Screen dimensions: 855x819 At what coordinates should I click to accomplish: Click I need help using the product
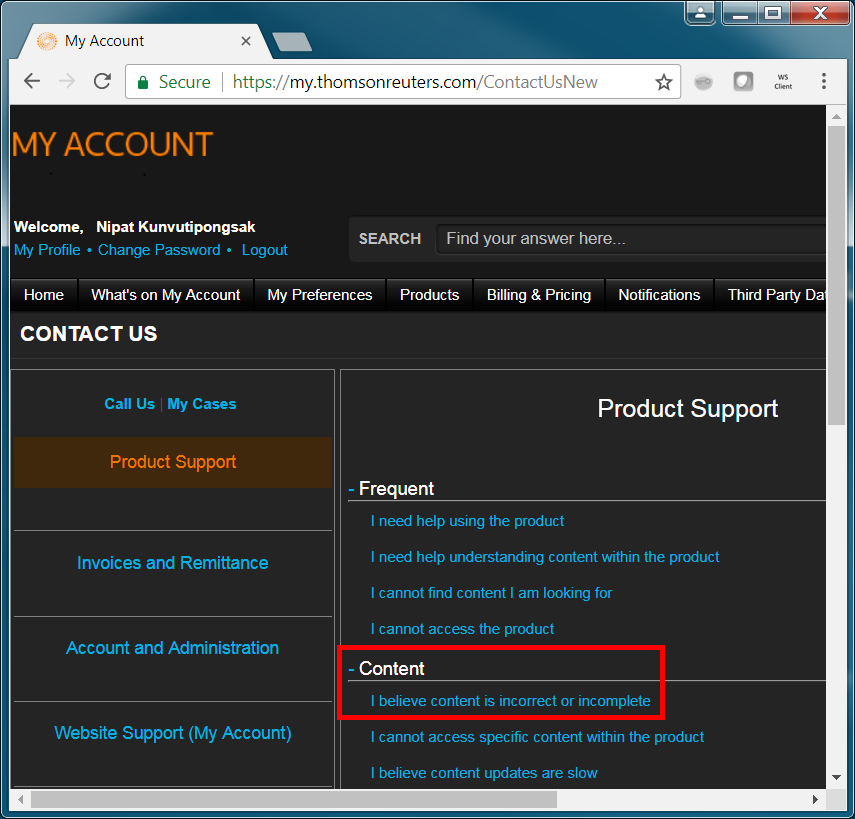467,521
